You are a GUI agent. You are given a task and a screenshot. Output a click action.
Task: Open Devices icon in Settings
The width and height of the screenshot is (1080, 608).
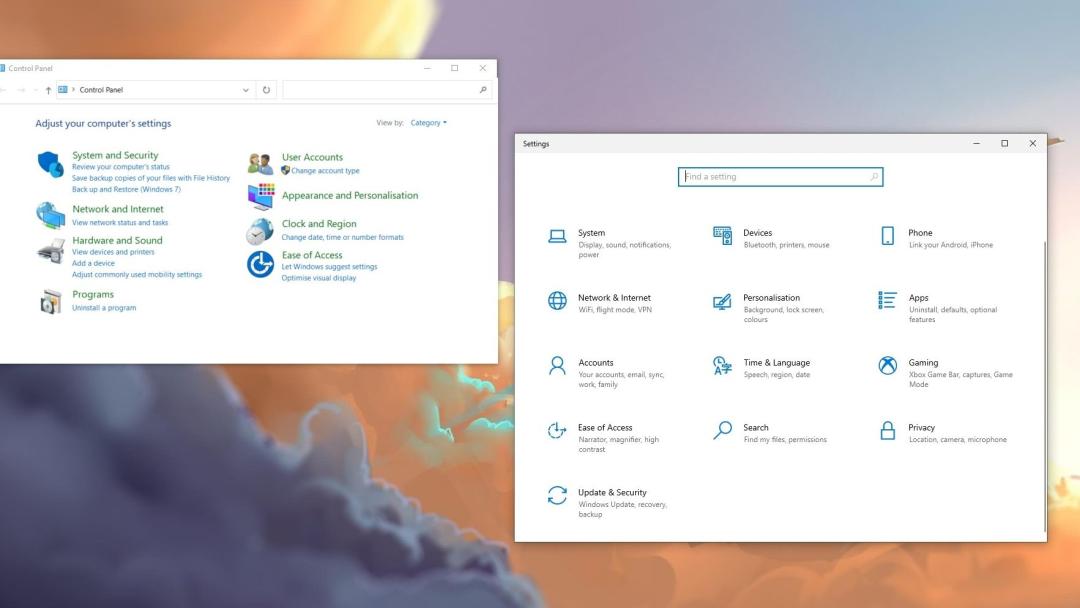pyautogui.click(x=723, y=235)
